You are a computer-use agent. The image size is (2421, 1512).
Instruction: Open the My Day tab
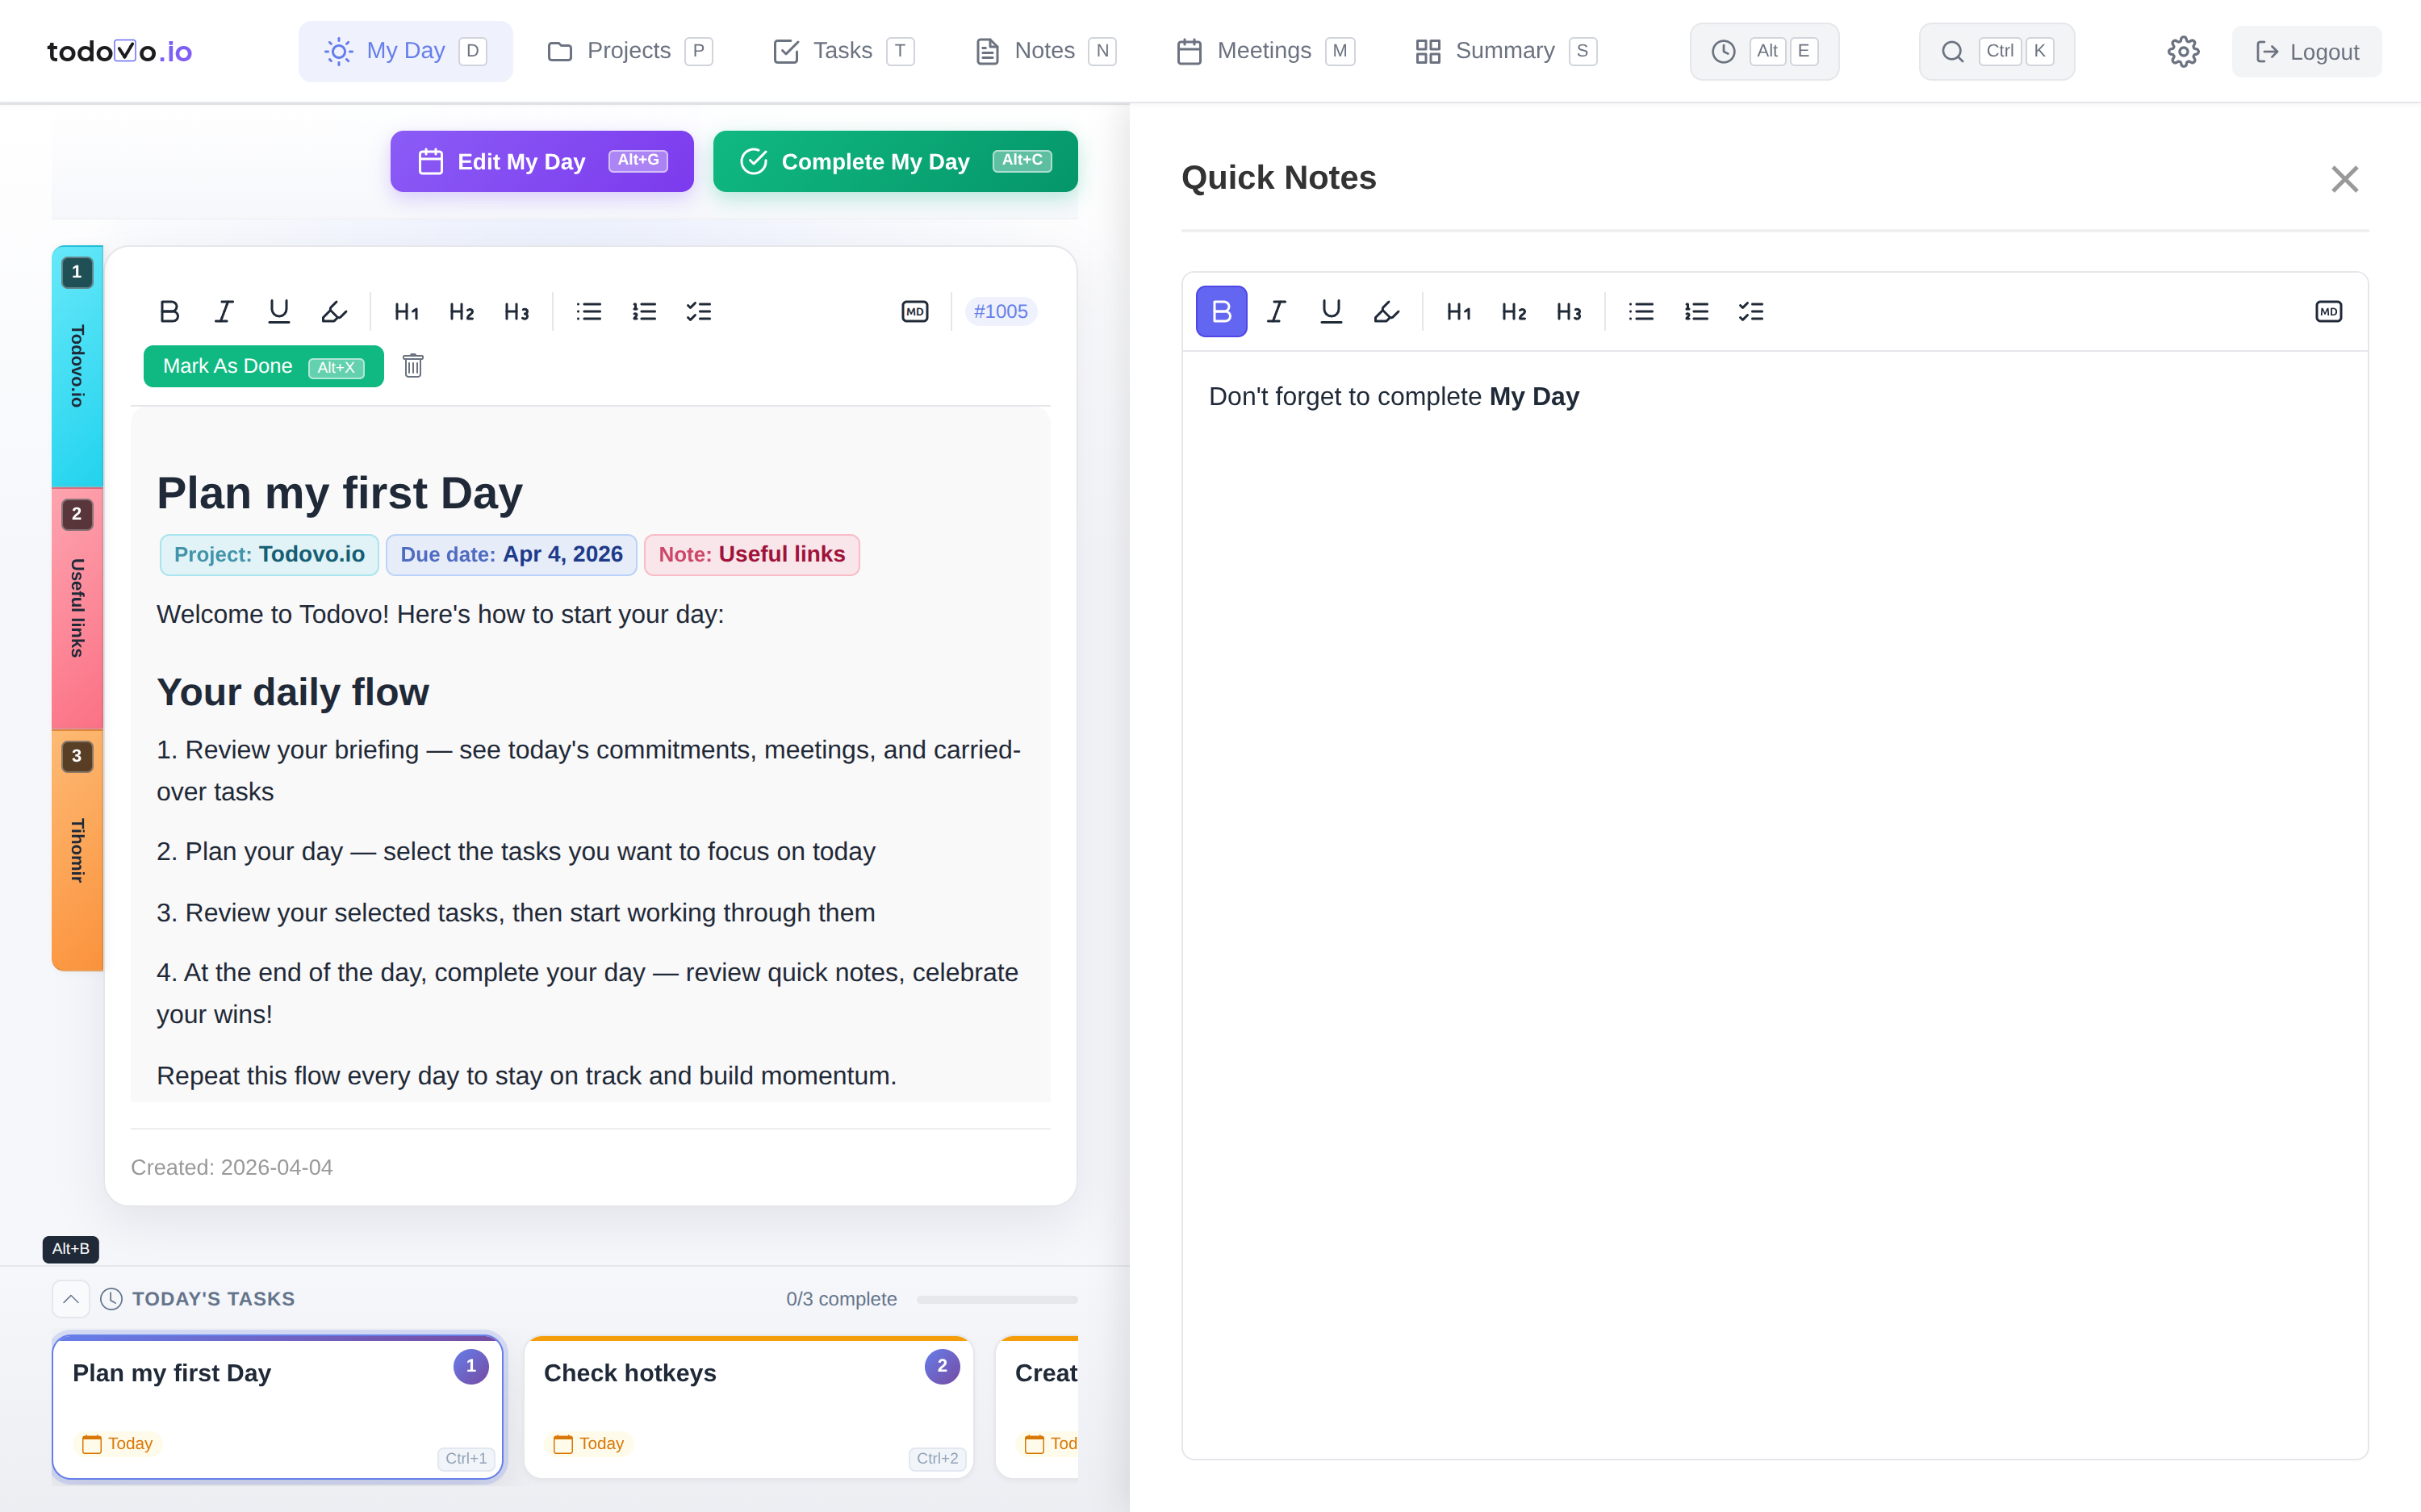point(406,51)
